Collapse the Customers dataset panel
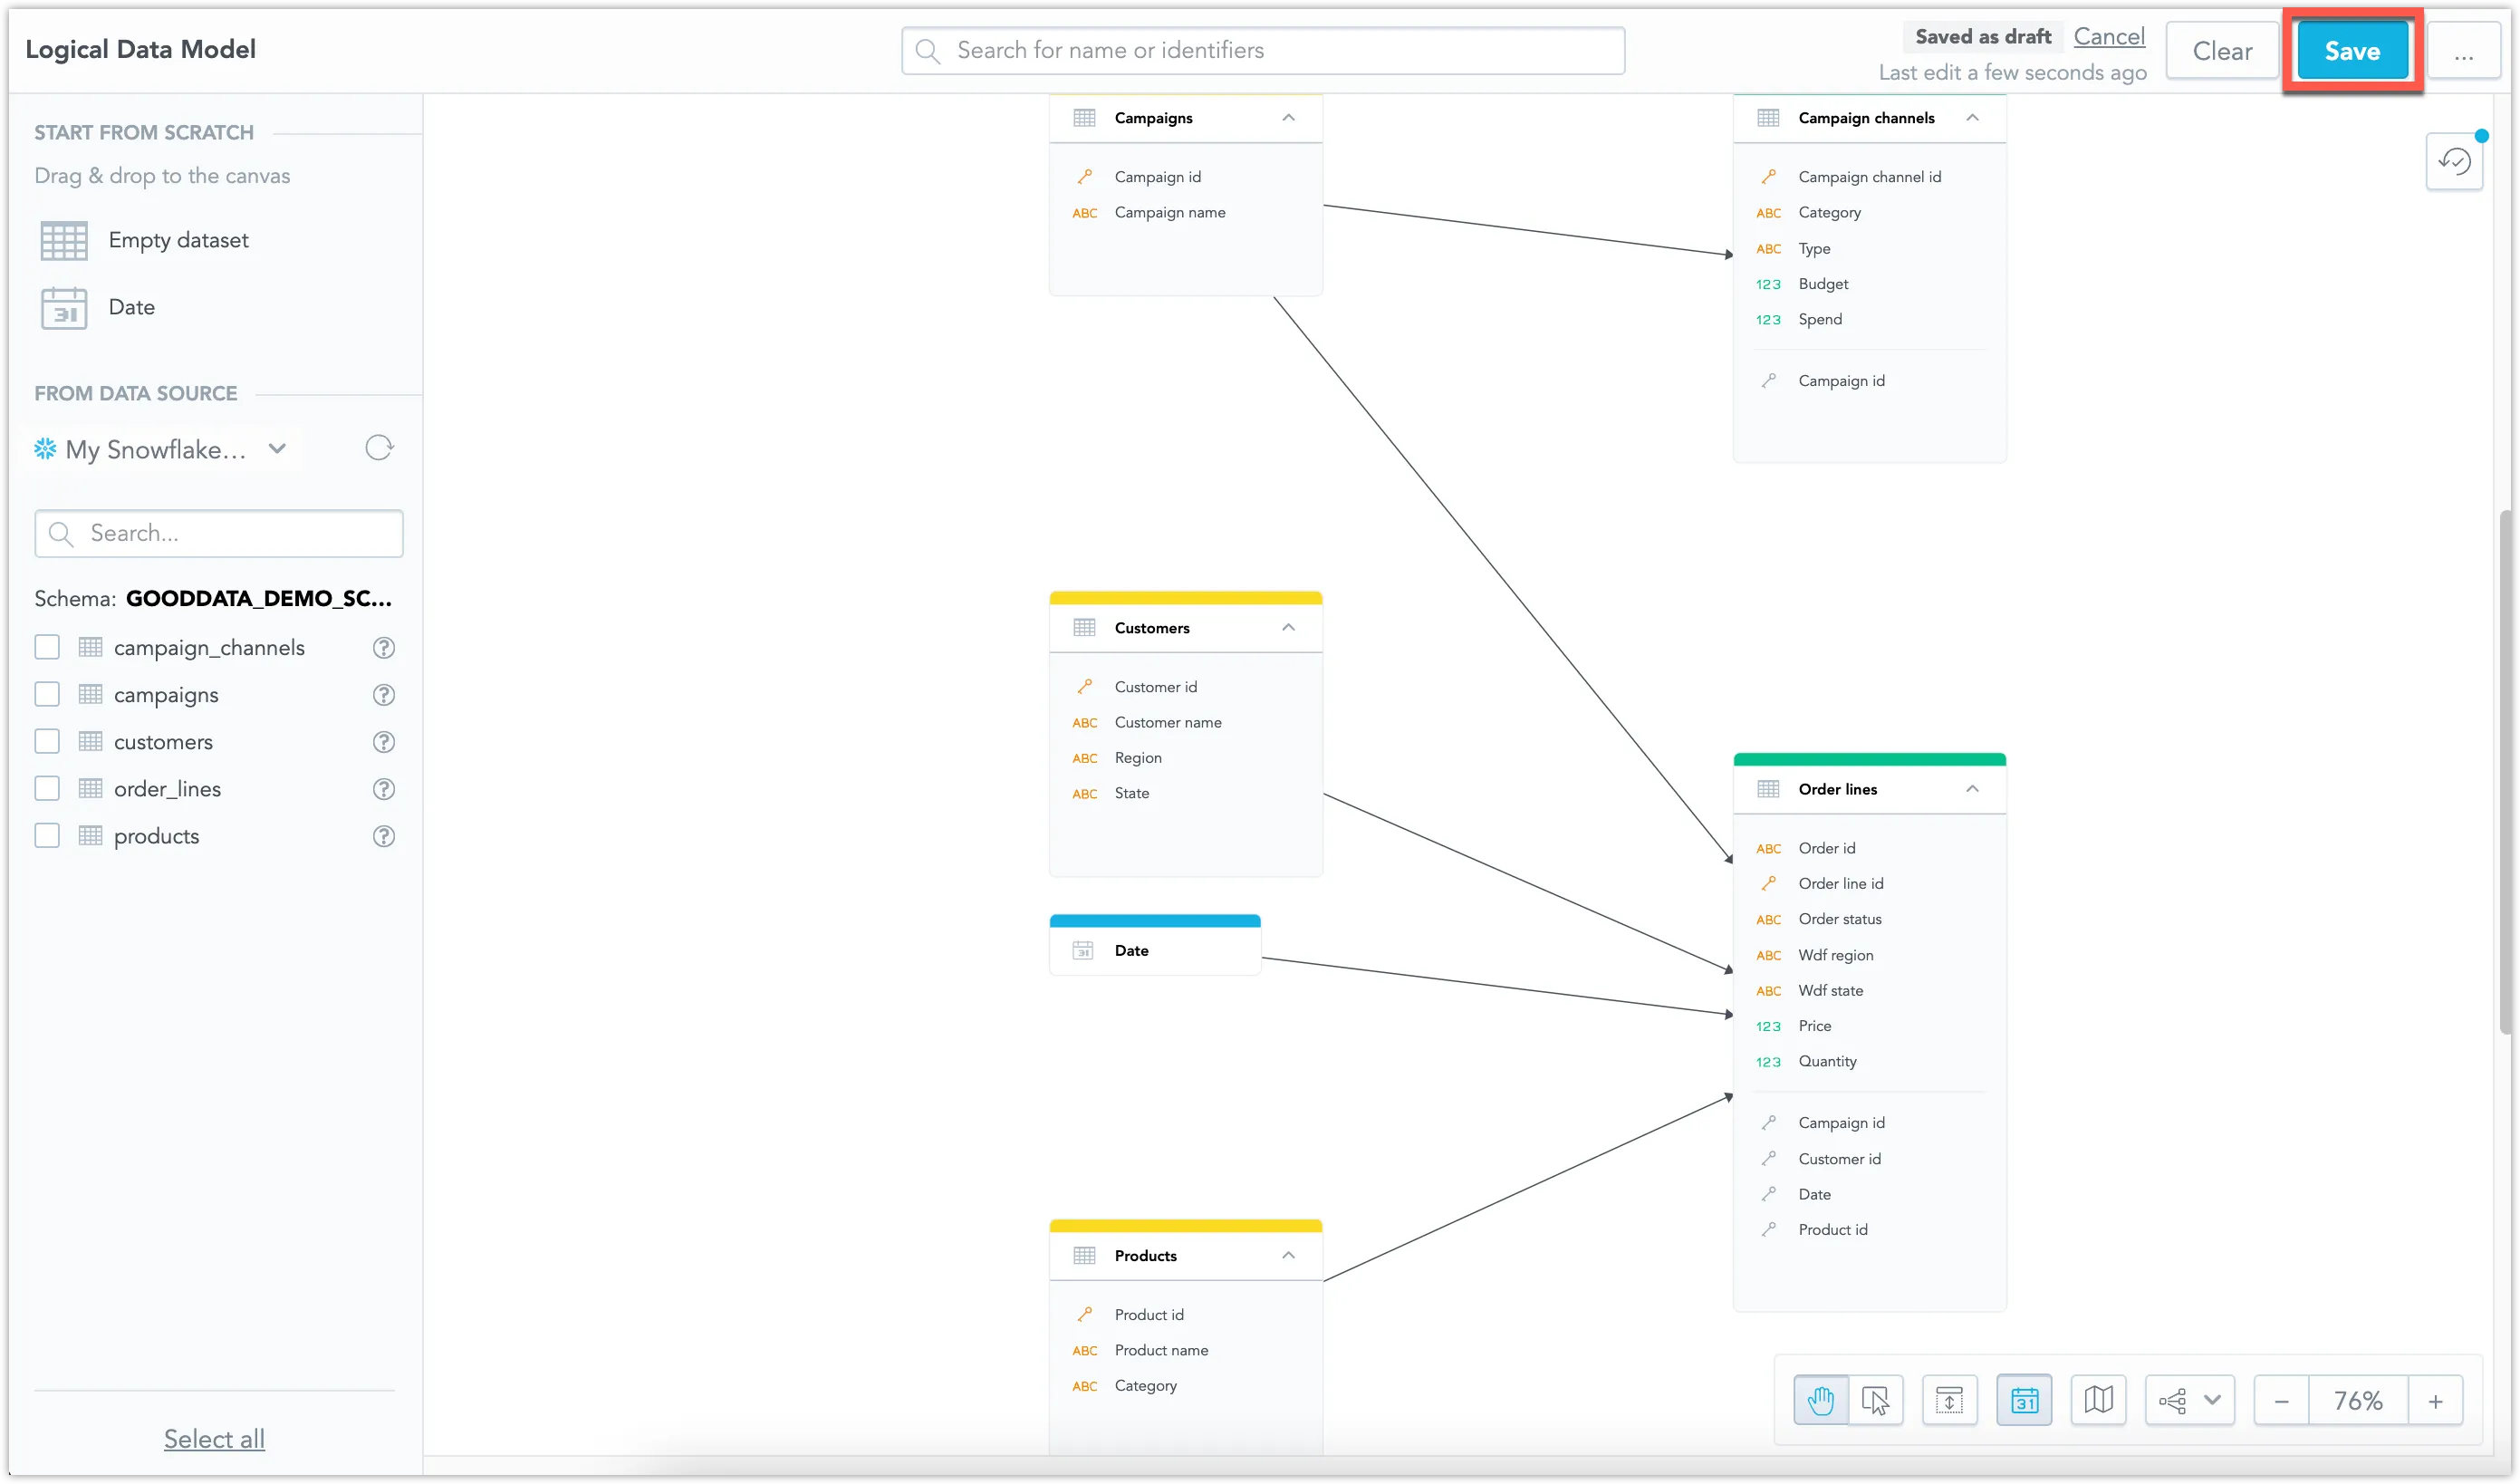 pyautogui.click(x=1288, y=627)
